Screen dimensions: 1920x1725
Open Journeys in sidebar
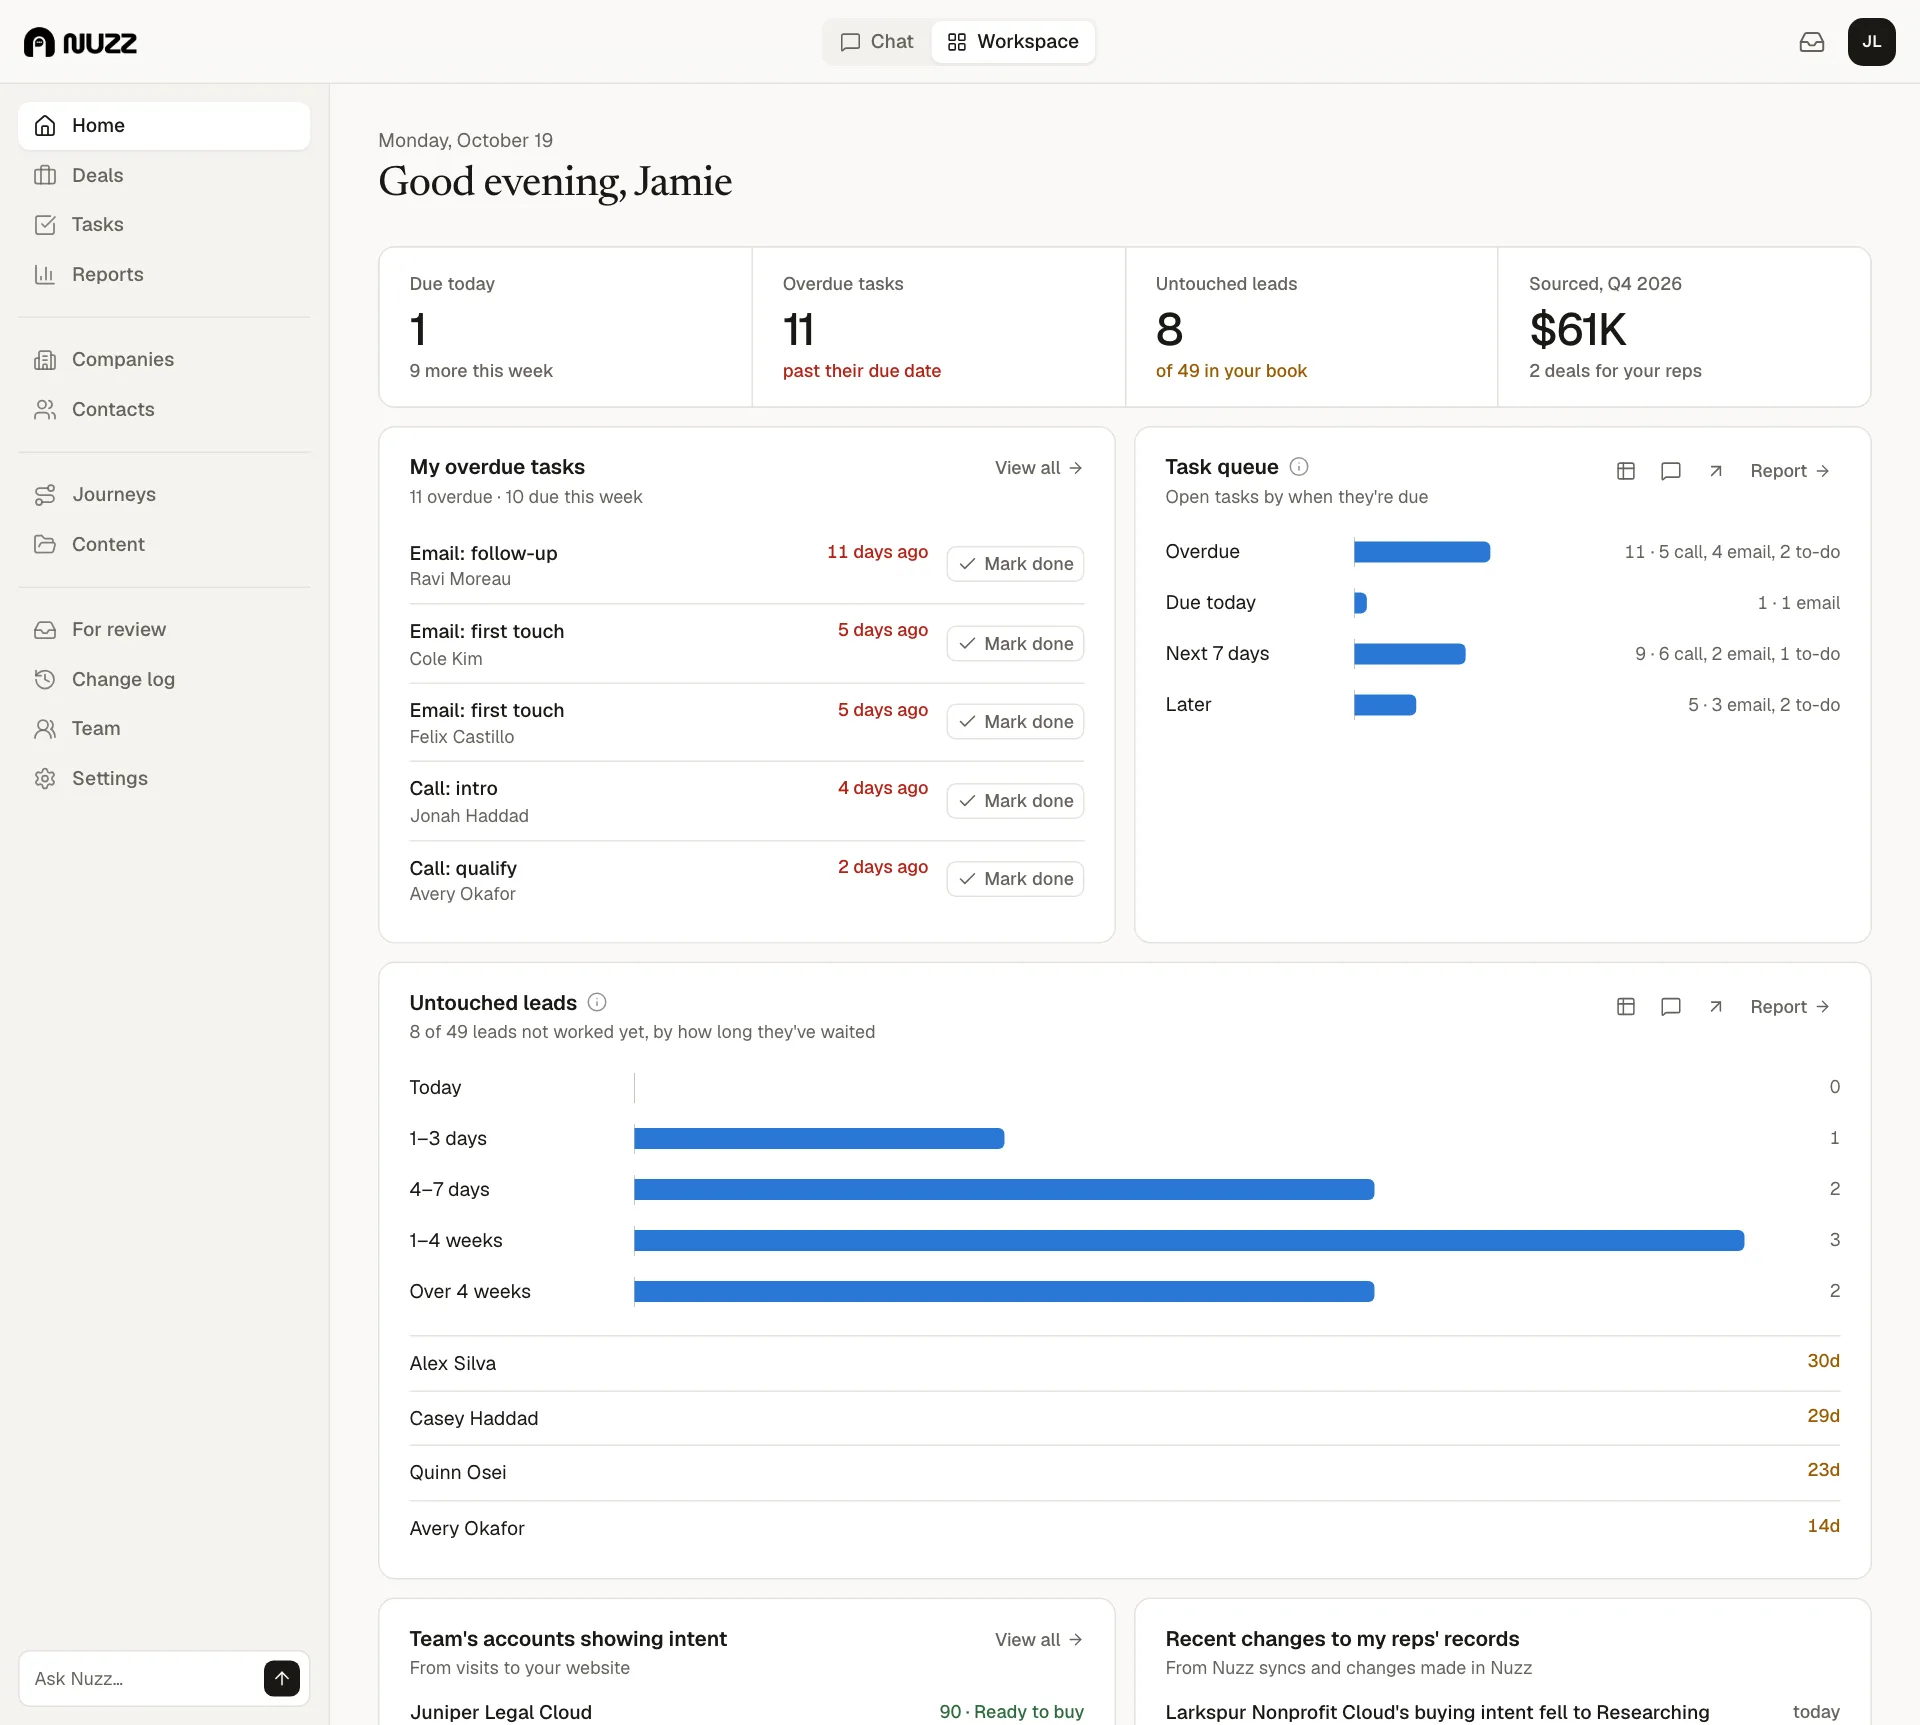[164, 495]
